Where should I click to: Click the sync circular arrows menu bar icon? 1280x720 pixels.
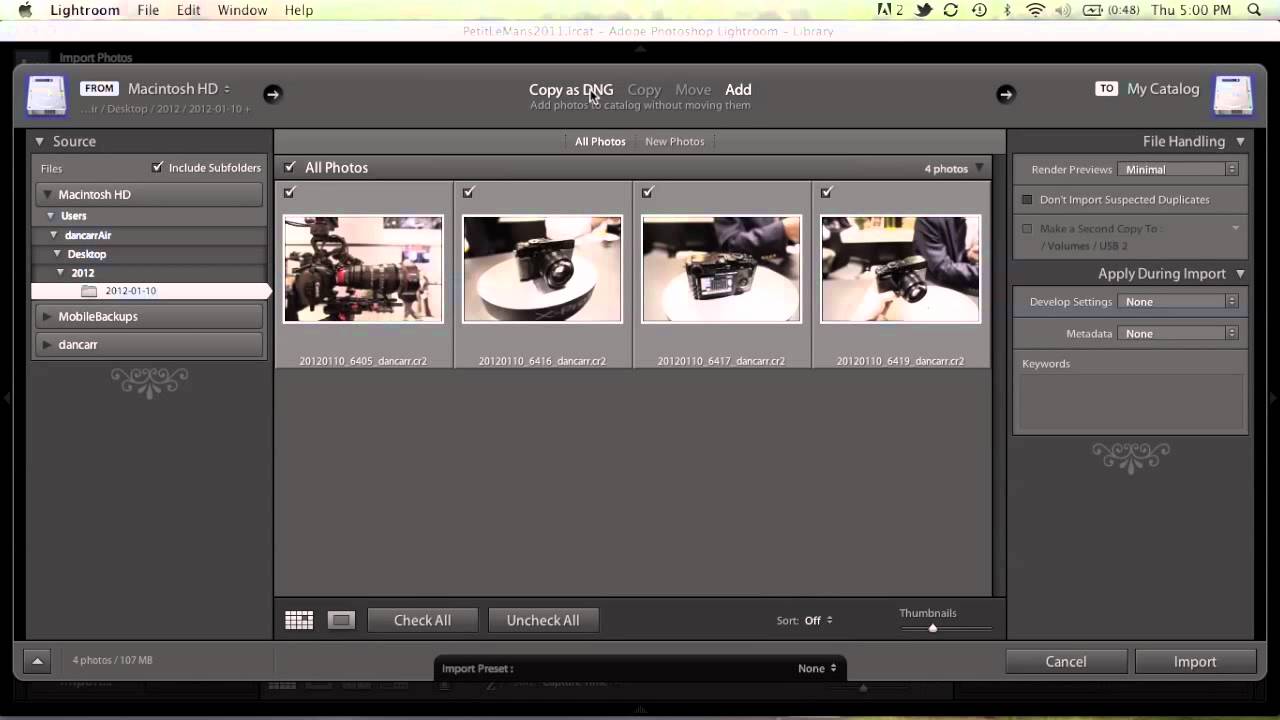pos(951,10)
